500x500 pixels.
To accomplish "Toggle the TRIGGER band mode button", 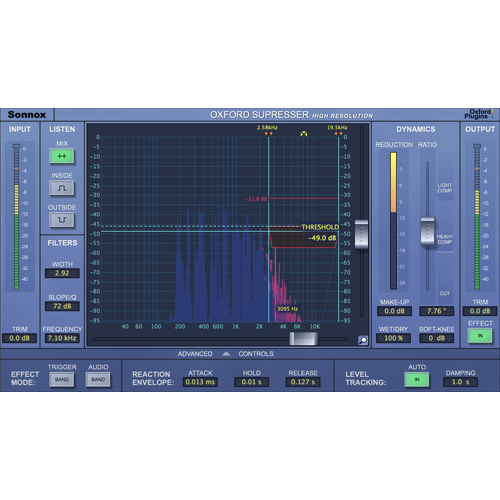I will pos(62,380).
